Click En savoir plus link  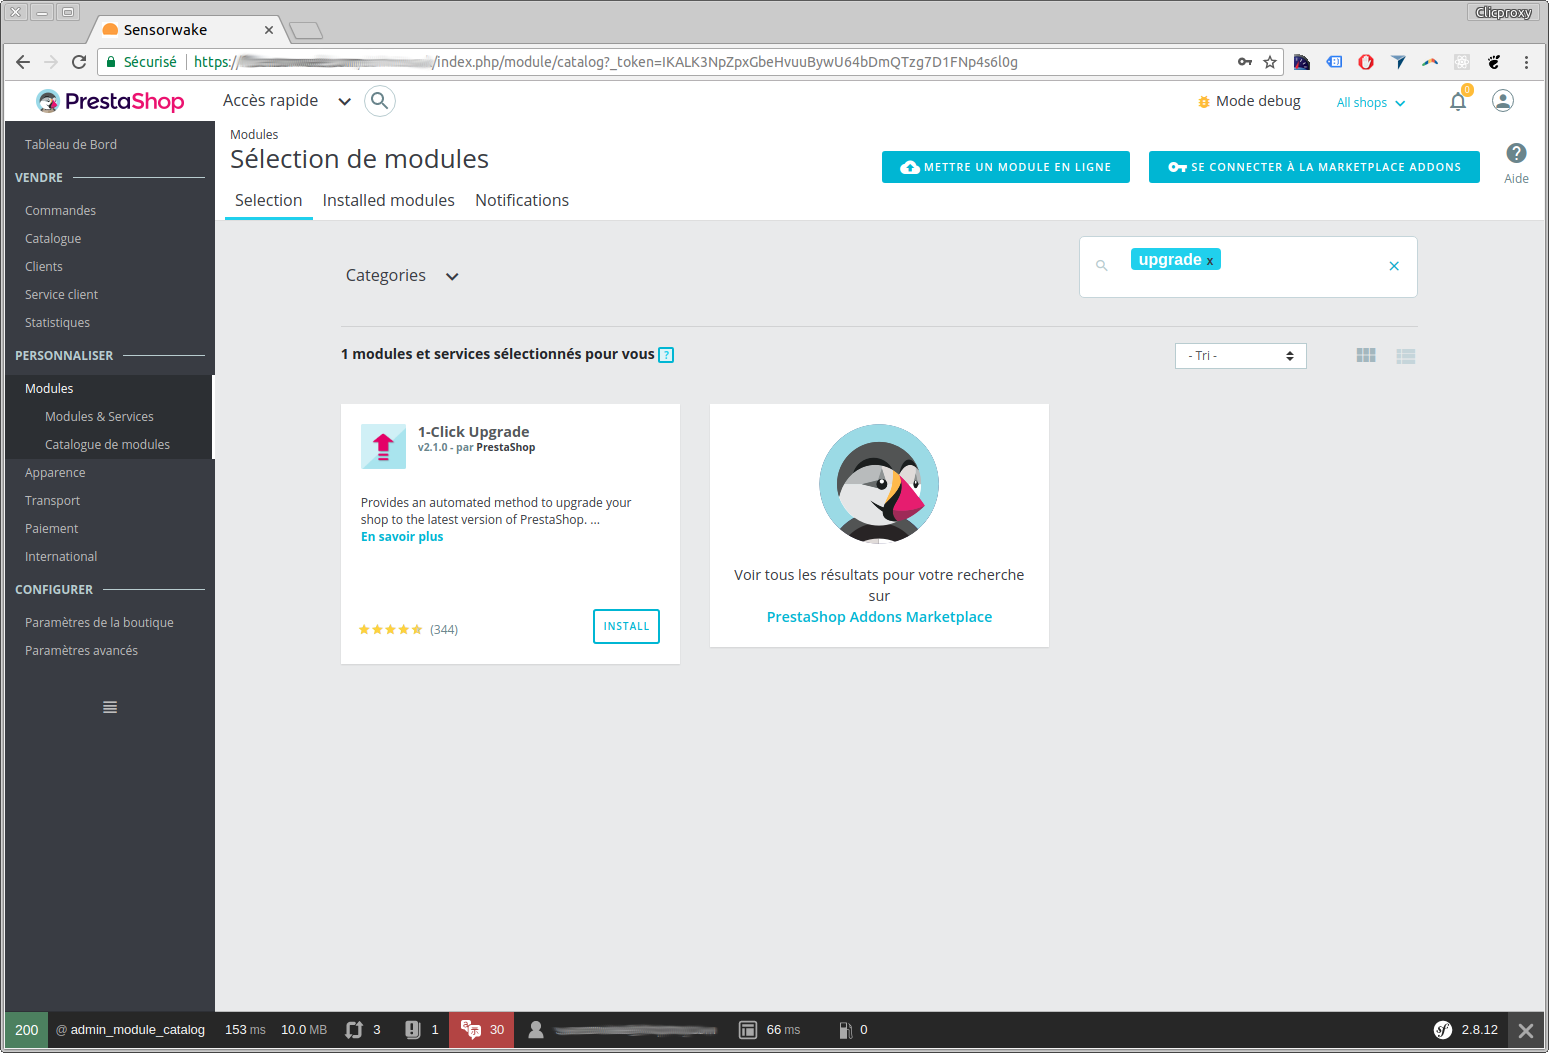tap(402, 537)
